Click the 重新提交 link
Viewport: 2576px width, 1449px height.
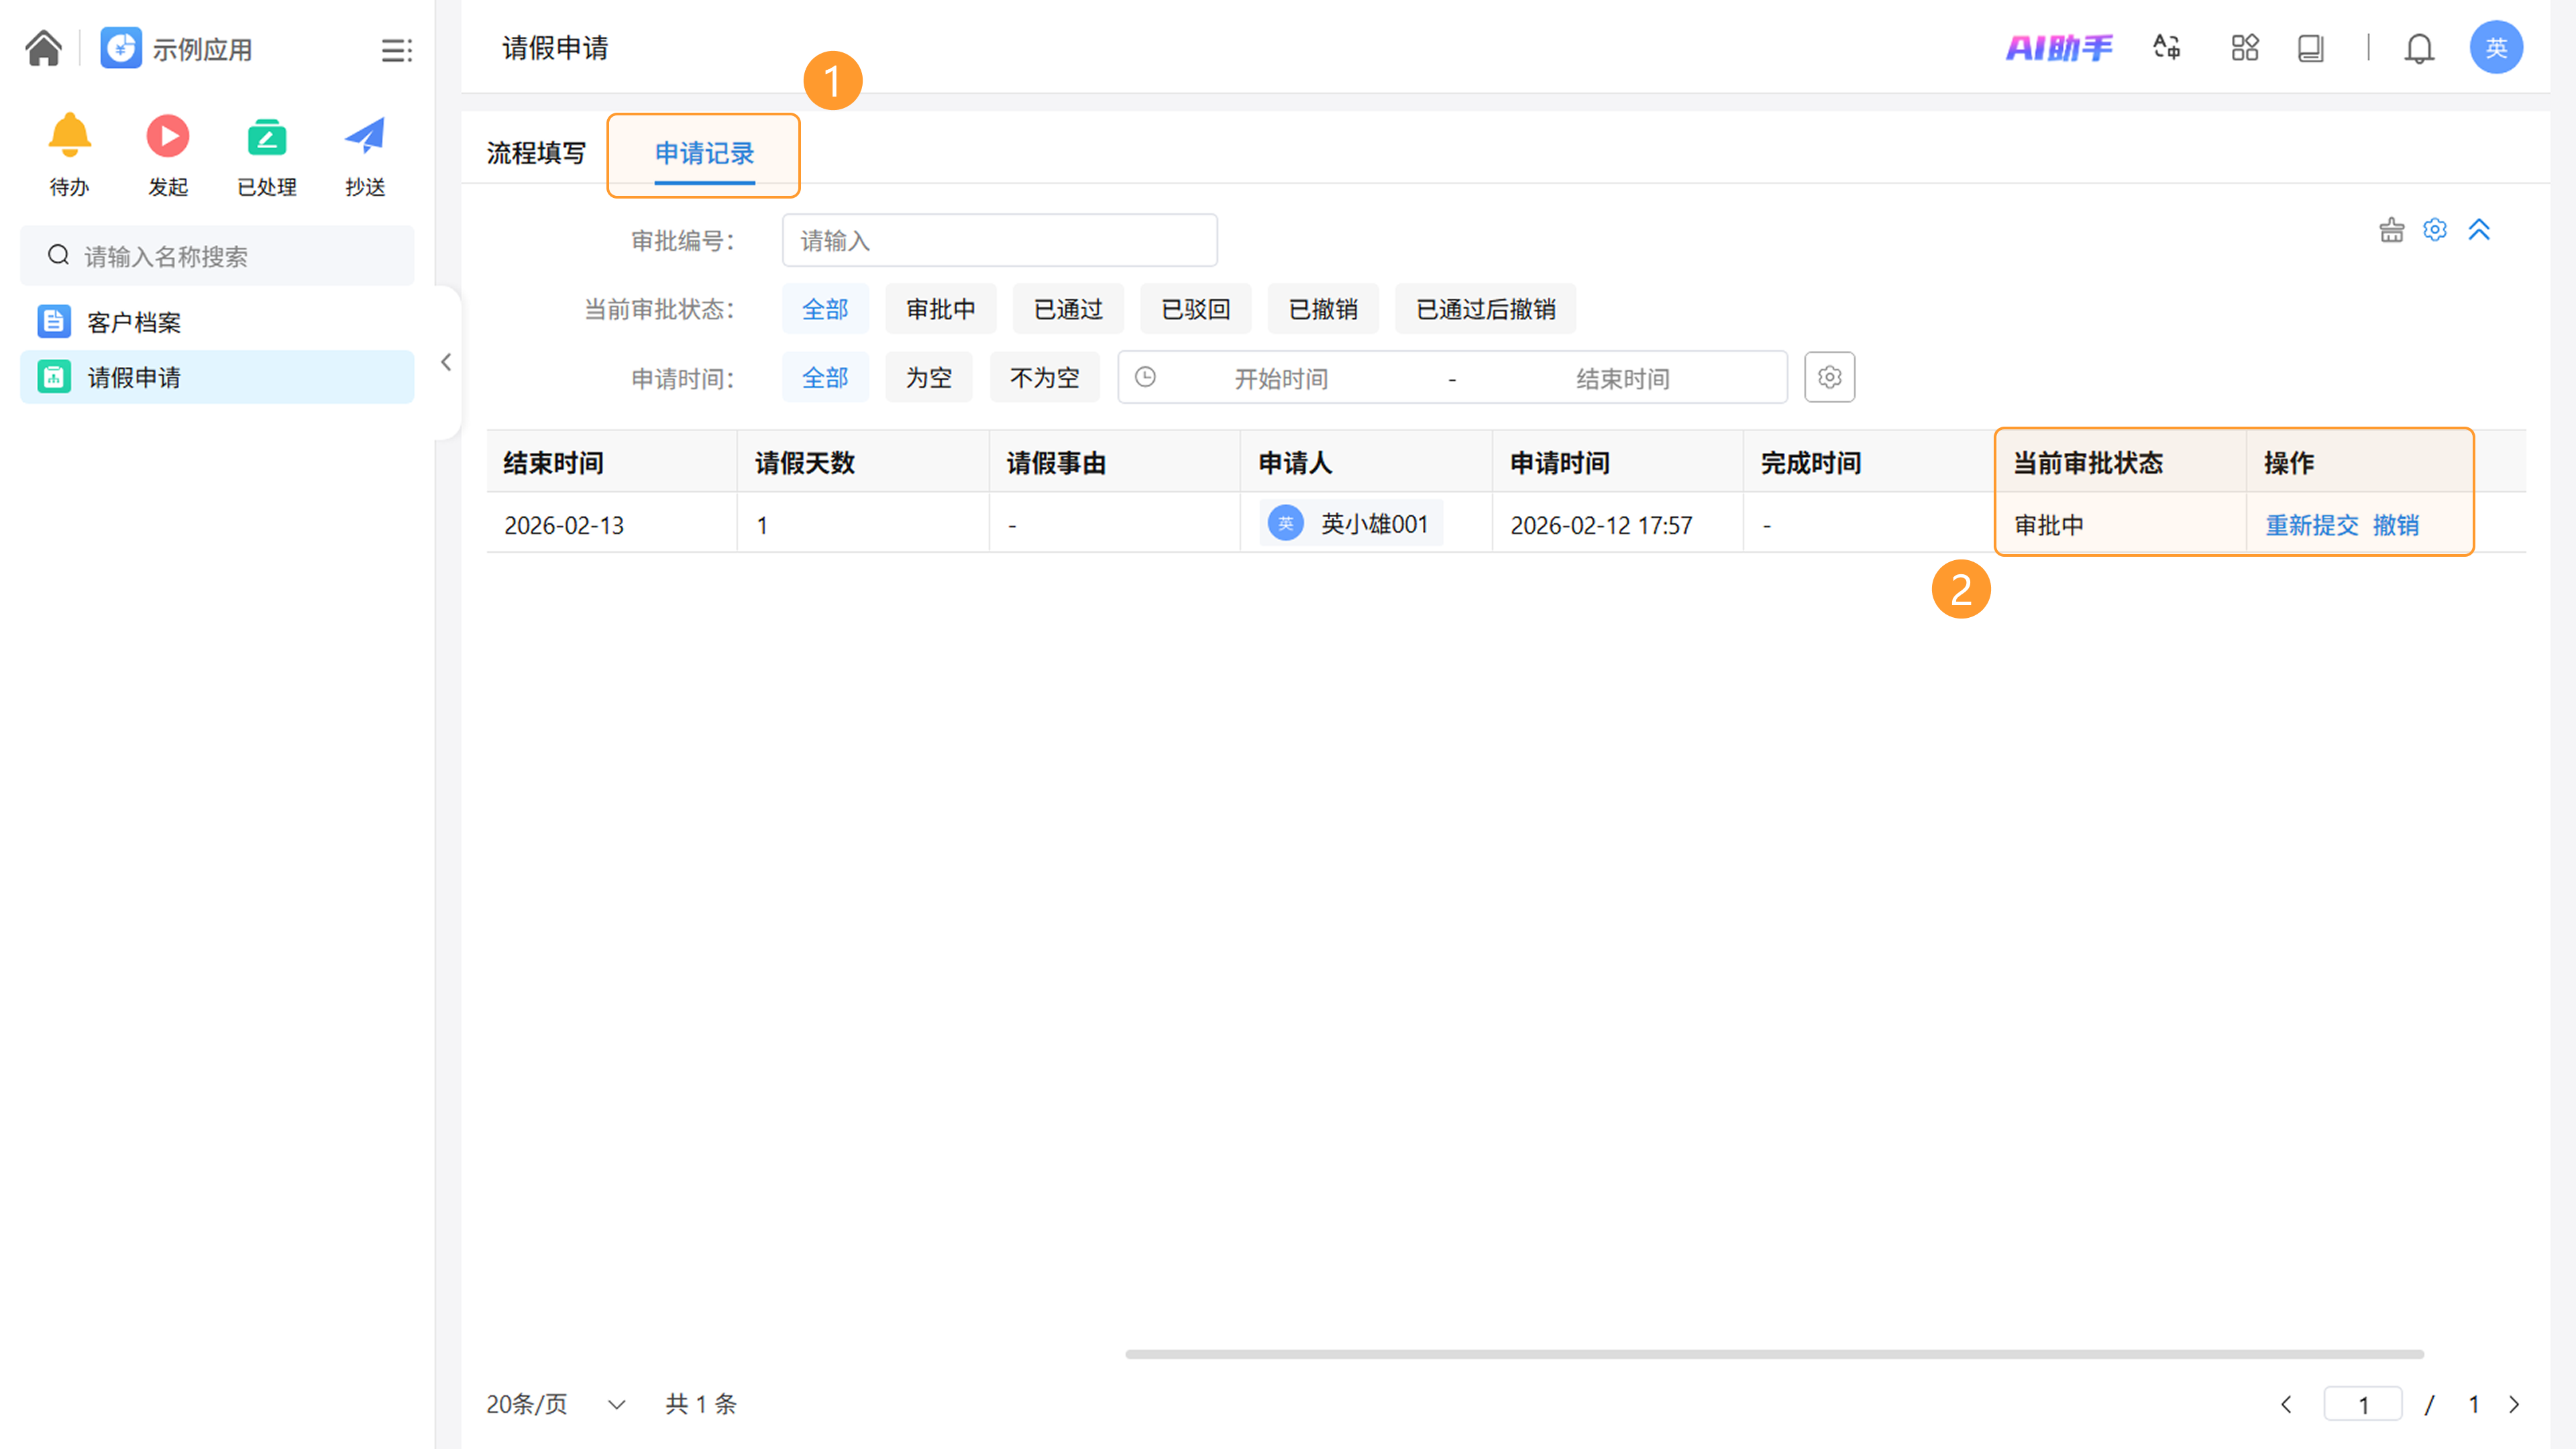(2311, 525)
